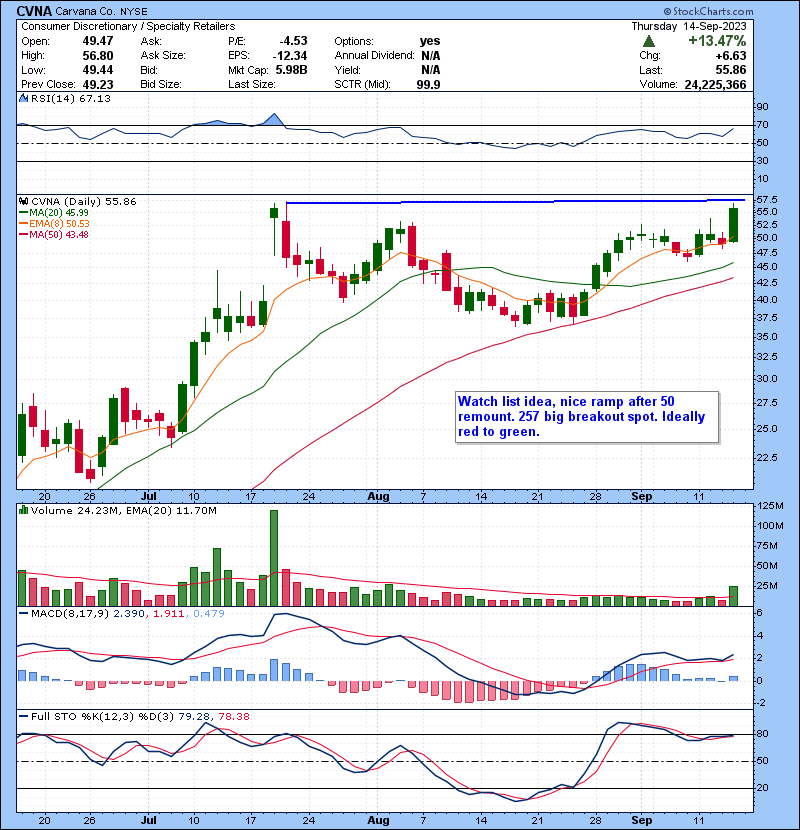Click the stochastic %D value 78.38
This screenshot has width=800, height=830.
234,717
